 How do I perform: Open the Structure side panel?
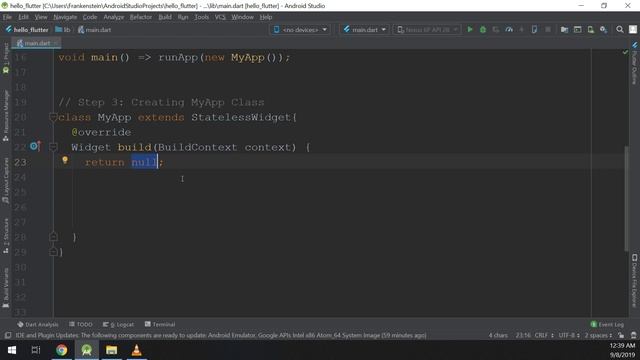[x=6, y=235]
